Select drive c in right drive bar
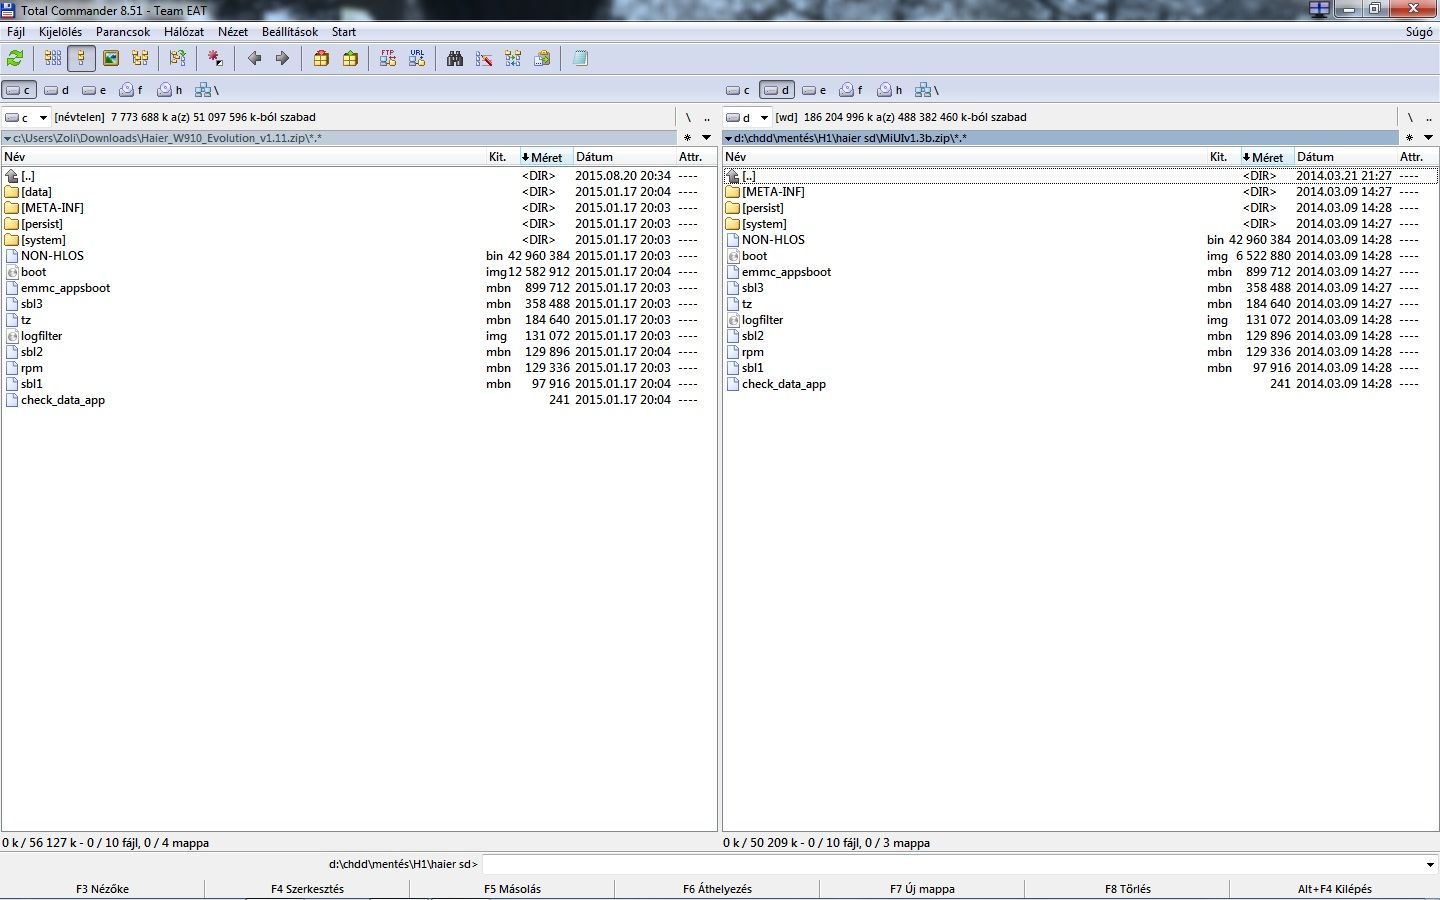The height and width of the screenshot is (900, 1440). [739, 90]
